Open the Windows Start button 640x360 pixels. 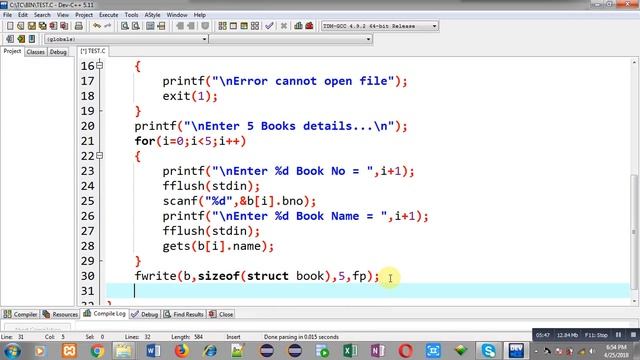(x=12, y=351)
